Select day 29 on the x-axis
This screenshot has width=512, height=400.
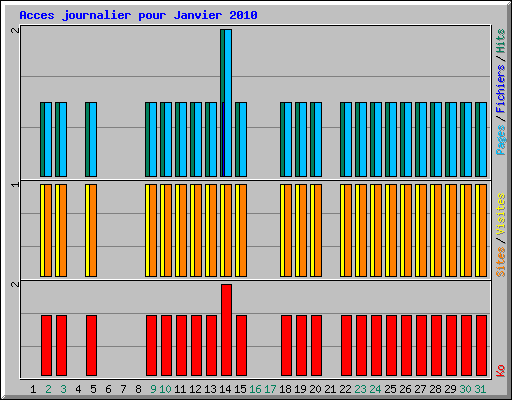point(450,389)
